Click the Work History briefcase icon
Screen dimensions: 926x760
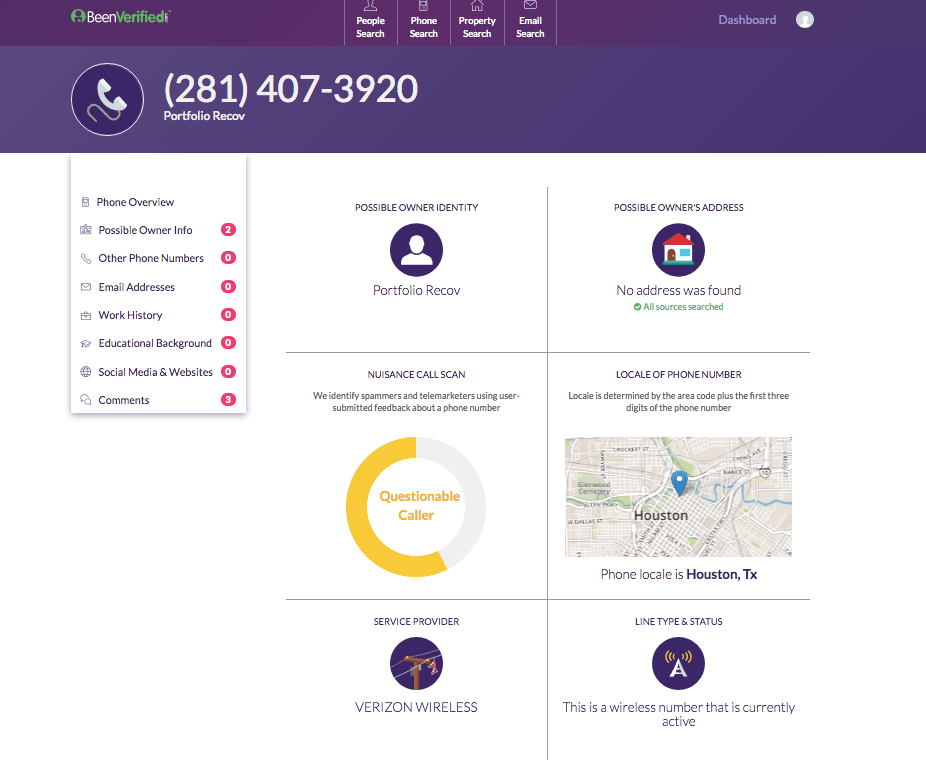86,315
